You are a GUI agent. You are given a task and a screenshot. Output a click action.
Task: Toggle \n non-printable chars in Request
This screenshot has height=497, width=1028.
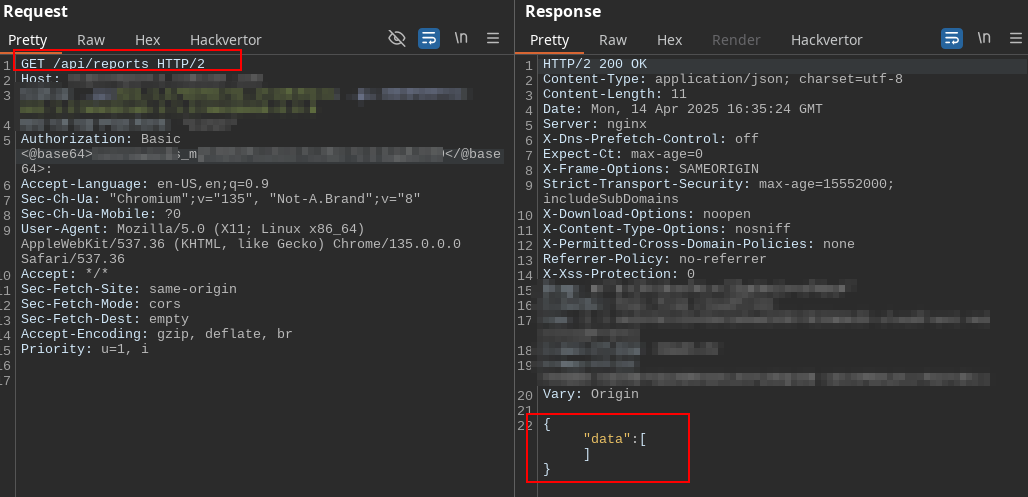tap(461, 38)
